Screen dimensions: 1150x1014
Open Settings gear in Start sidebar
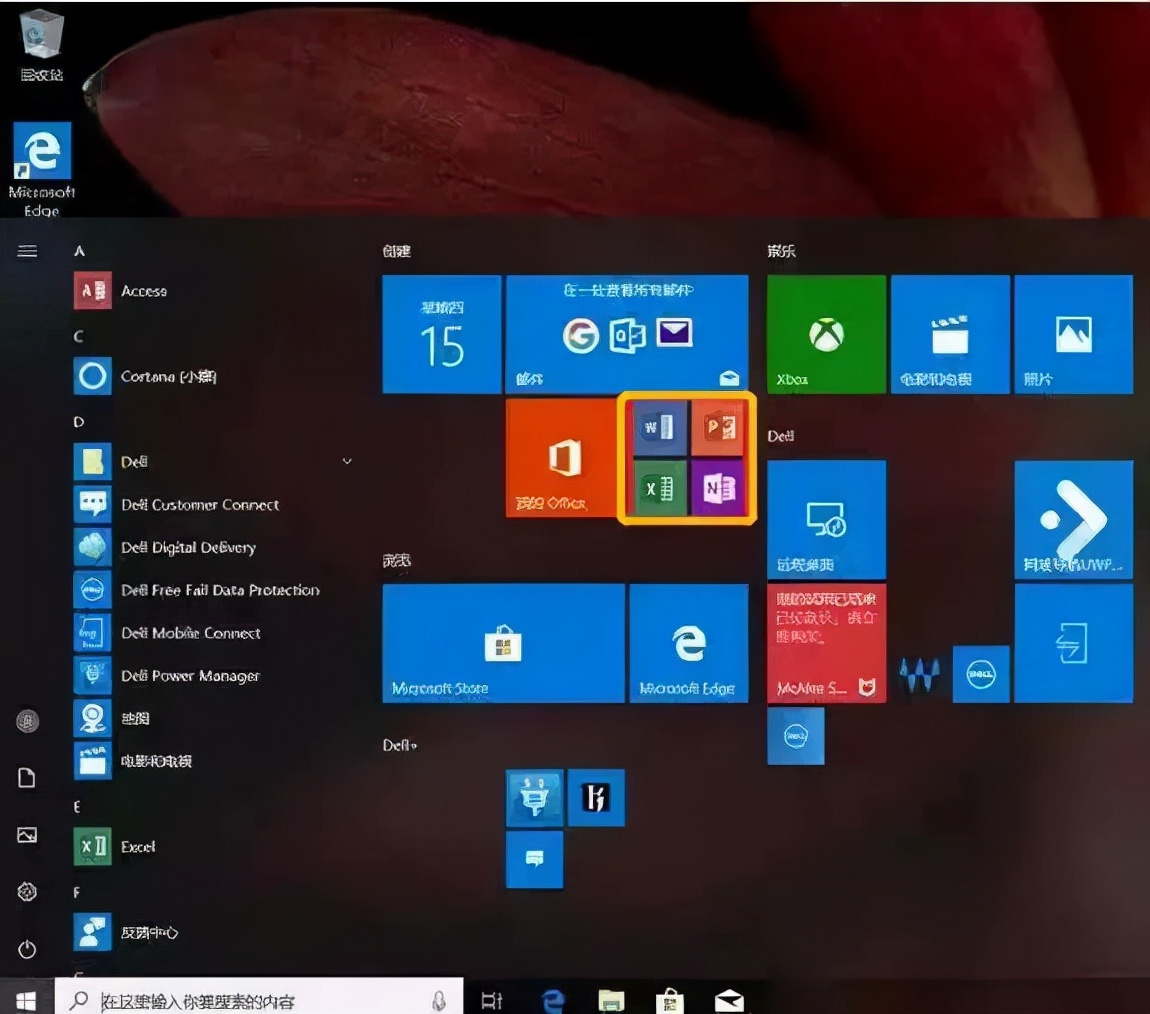[x=28, y=891]
